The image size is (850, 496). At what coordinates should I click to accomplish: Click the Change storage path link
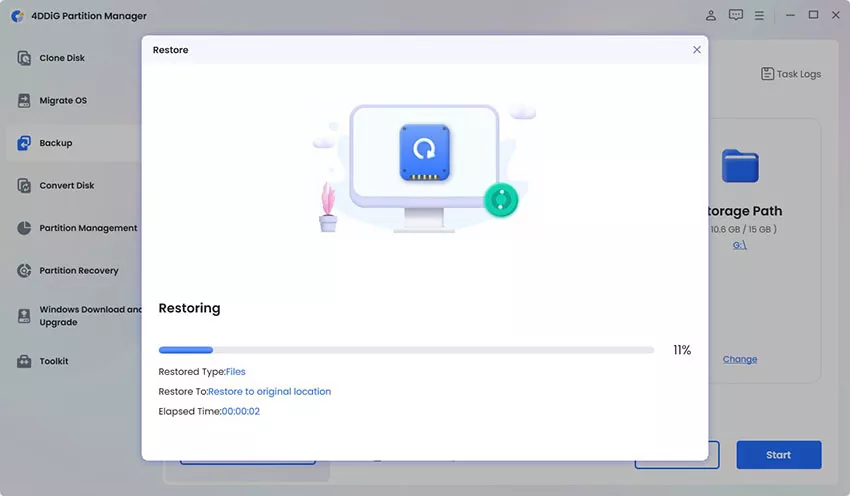click(x=740, y=359)
